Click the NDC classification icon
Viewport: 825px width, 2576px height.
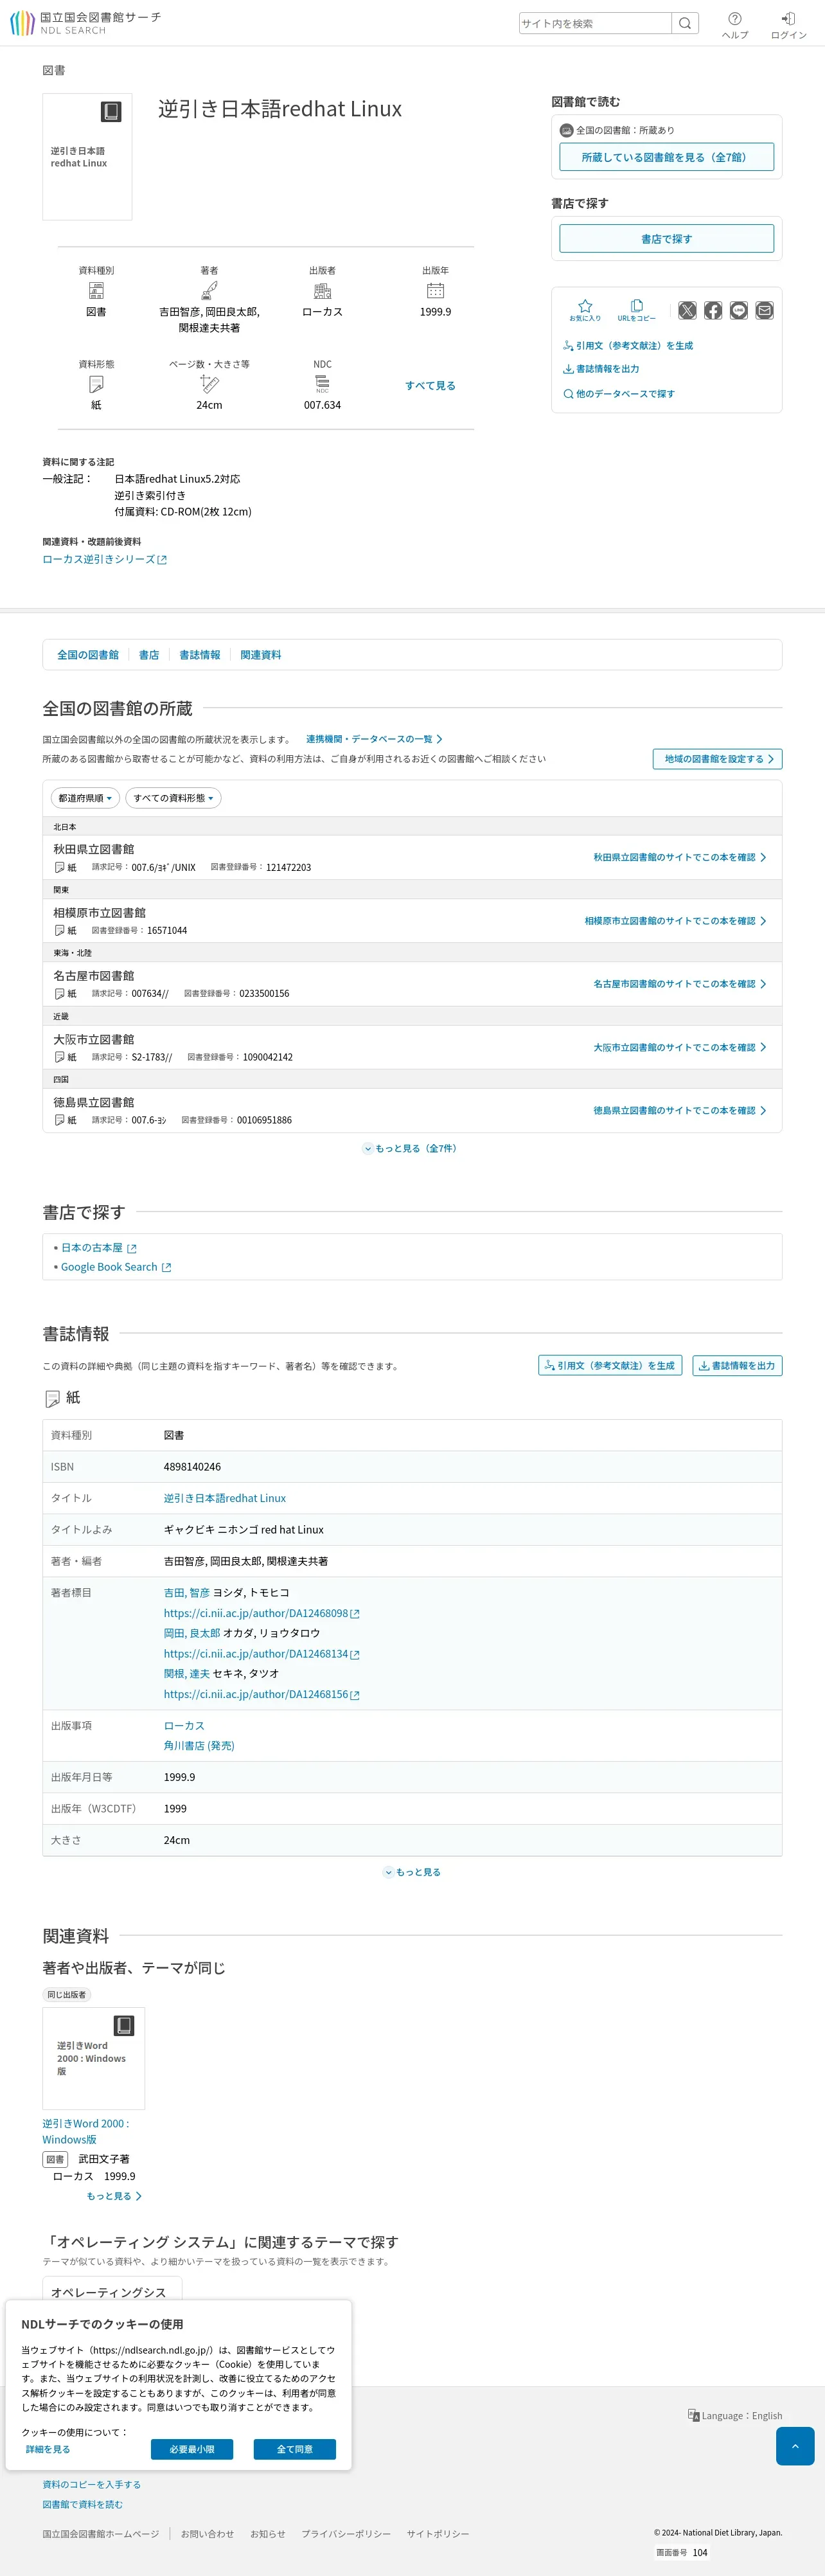(x=322, y=384)
